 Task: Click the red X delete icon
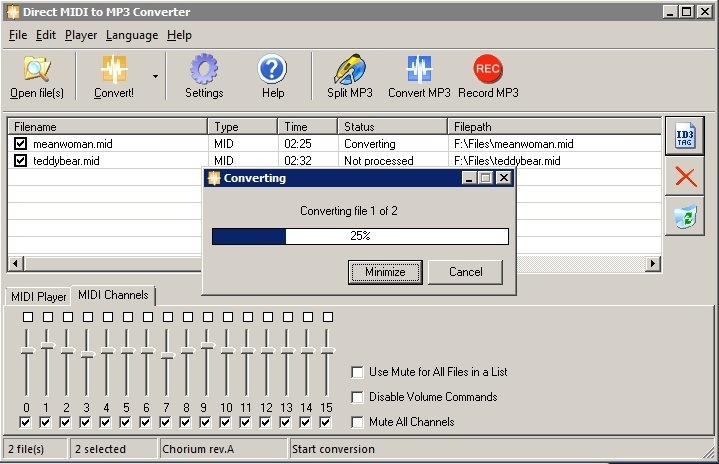(x=685, y=177)
